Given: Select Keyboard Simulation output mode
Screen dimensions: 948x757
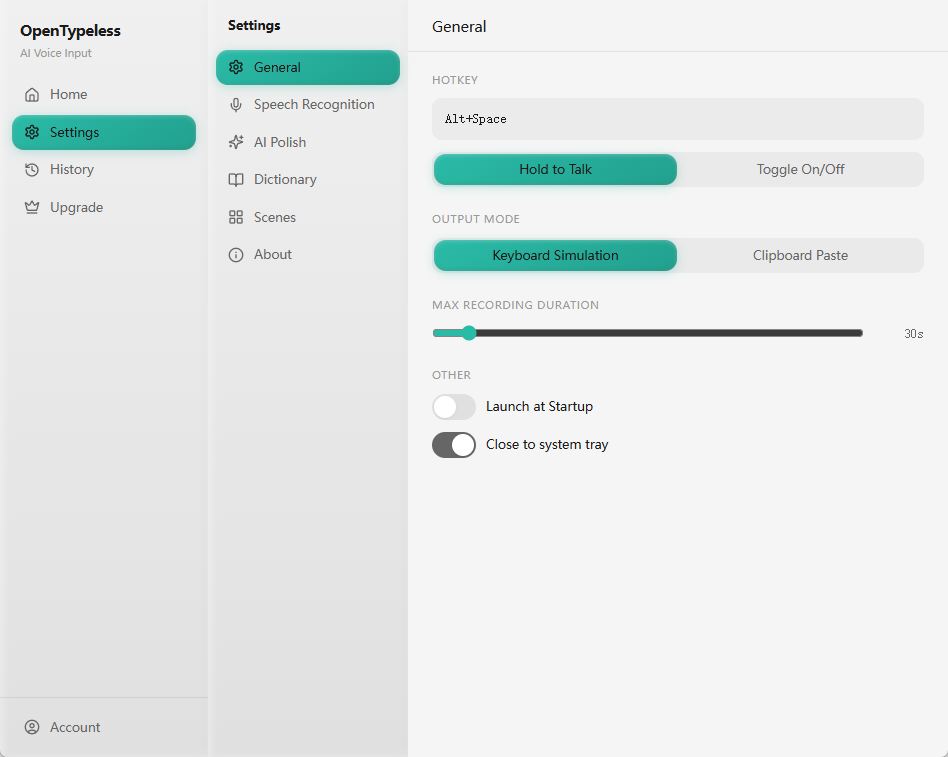Looking at the screenshot, I should (x=555, y=255).
